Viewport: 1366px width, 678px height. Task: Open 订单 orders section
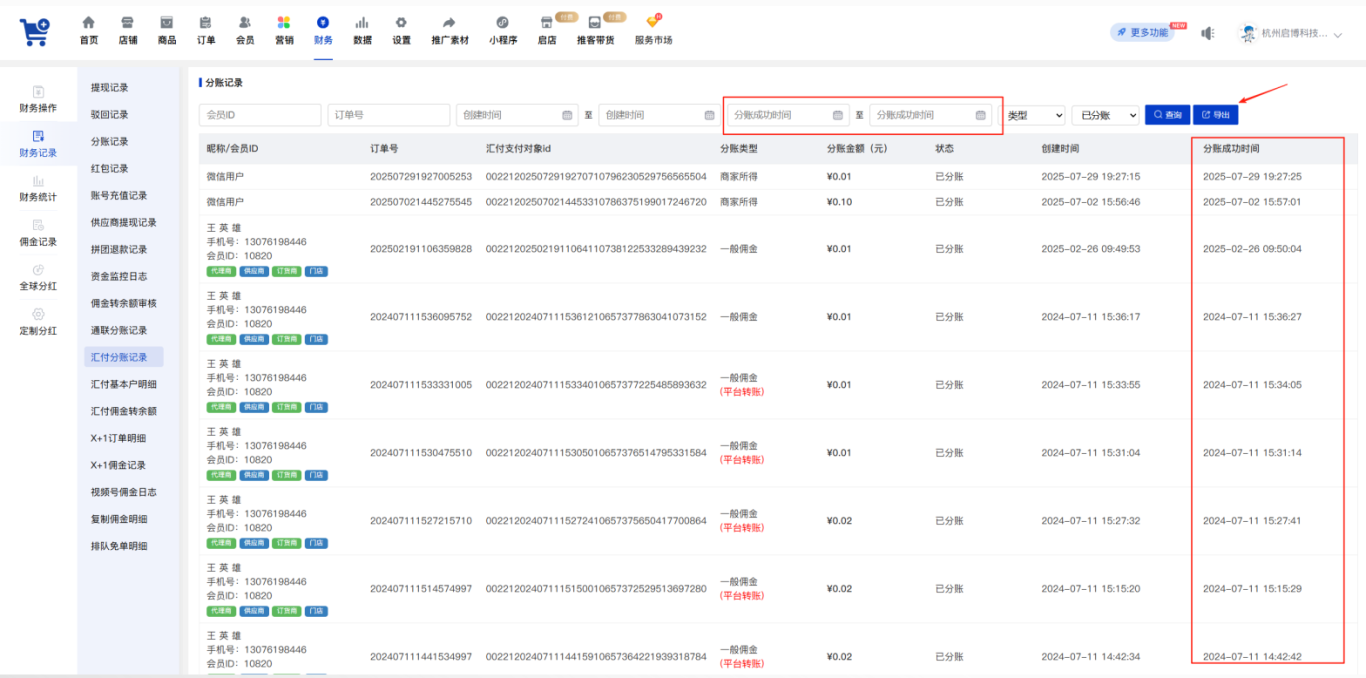tap(206, 31)
